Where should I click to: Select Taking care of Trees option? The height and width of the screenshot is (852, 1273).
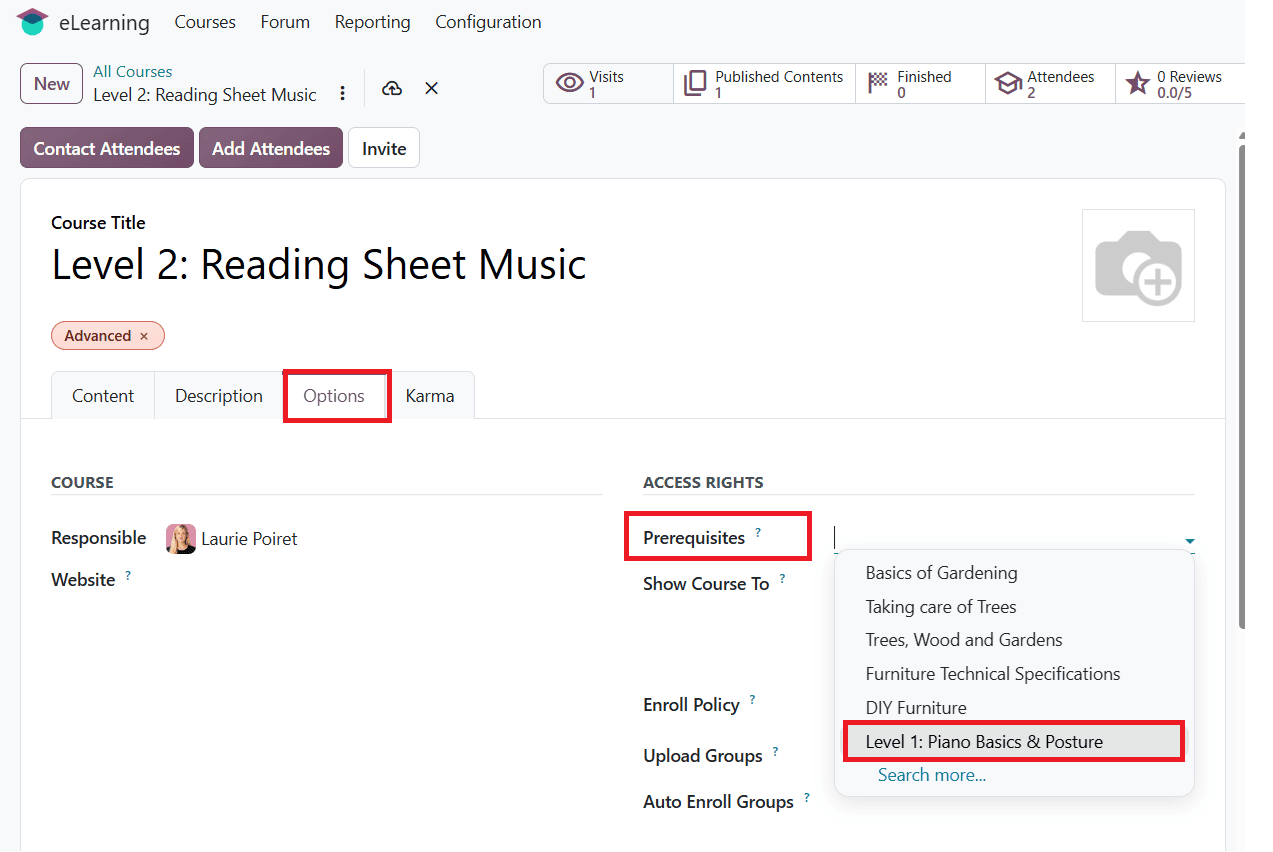(1014, 607)
